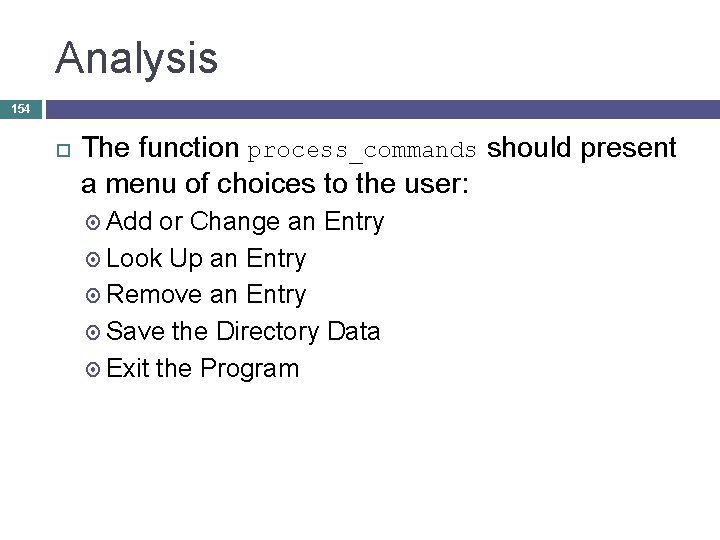Viewport: 720px width, 540px height.
Task: Click the words 'The function'
Action: click(x=160, y=148)
